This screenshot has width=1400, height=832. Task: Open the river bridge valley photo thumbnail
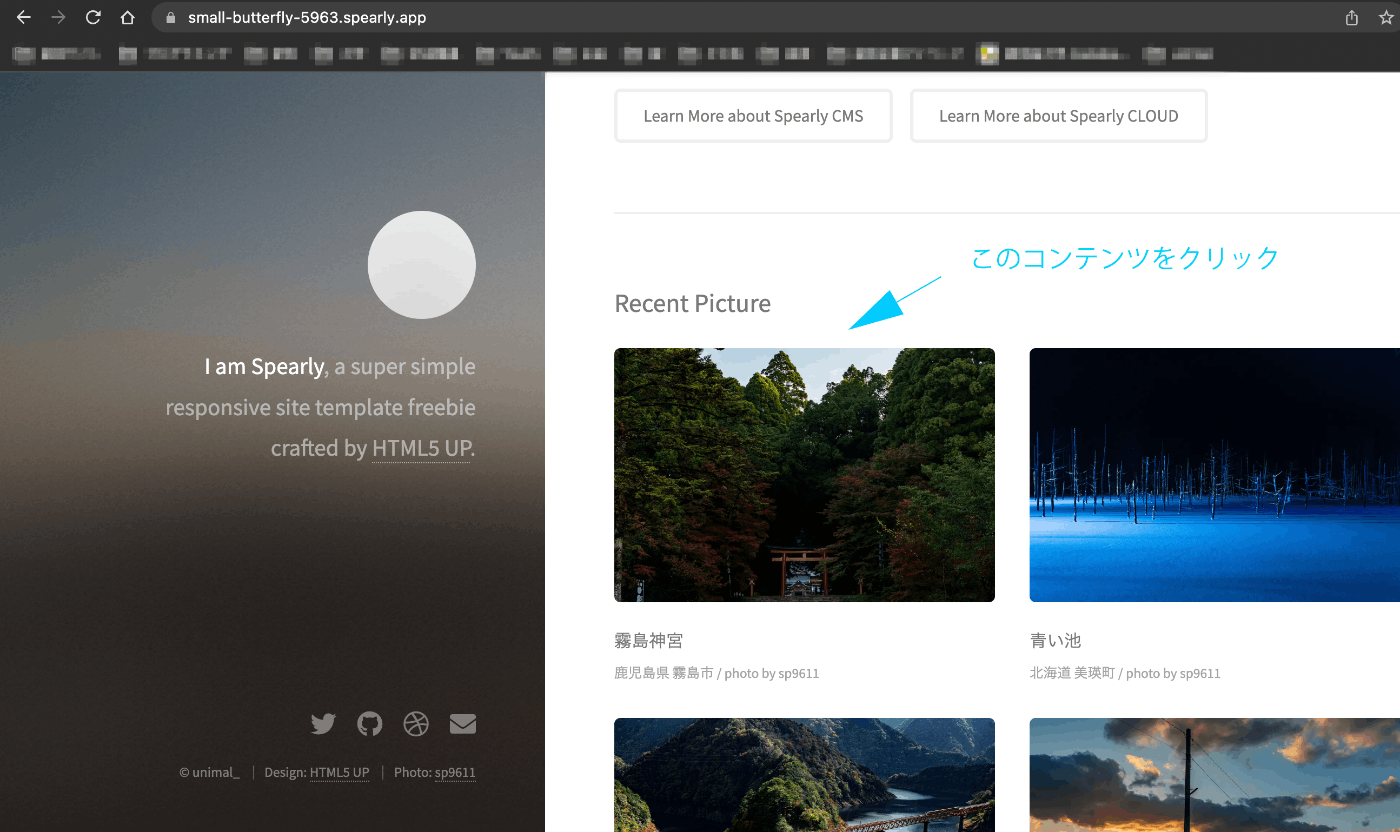804,775
